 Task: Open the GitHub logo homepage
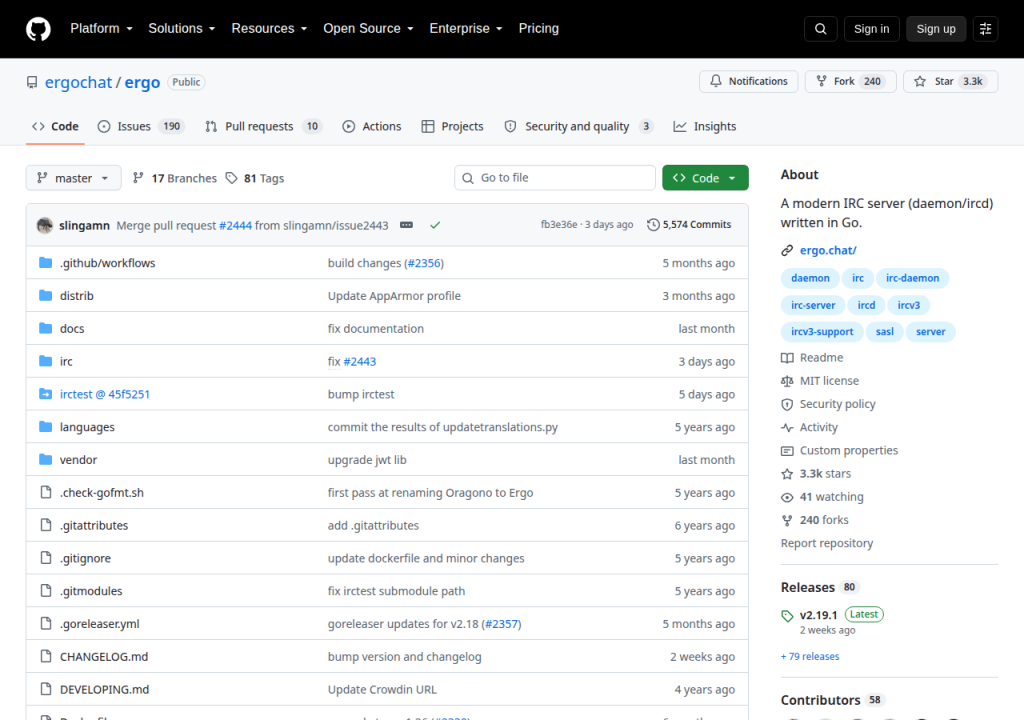pyautogui.click(x=38, y=29)
